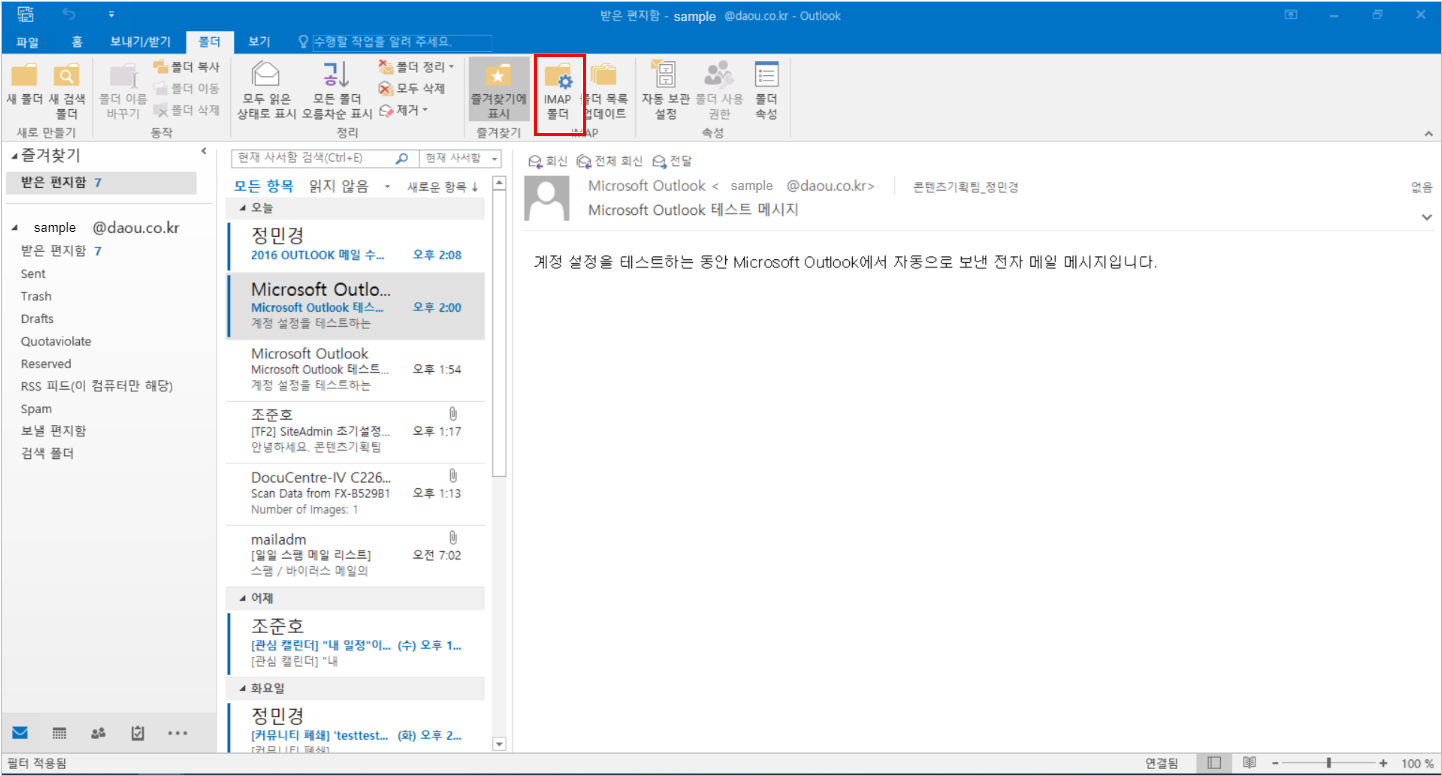1442x776 pixels.
Task: Click 전달 (Forward) in reading pane
Action: click(672, 161)
